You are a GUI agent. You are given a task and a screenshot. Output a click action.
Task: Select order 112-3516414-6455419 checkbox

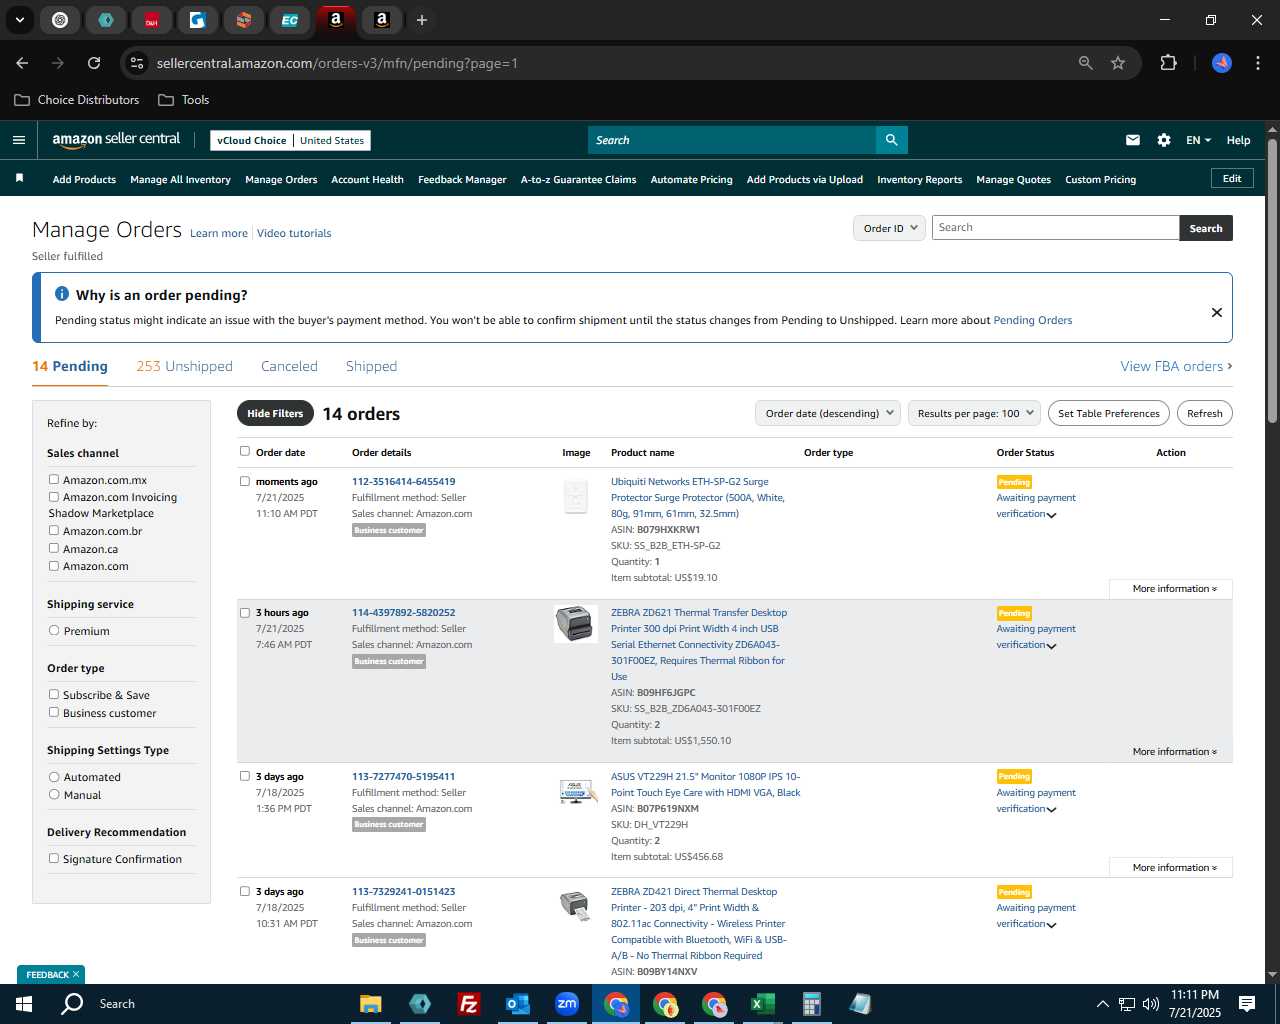point(245,481)
